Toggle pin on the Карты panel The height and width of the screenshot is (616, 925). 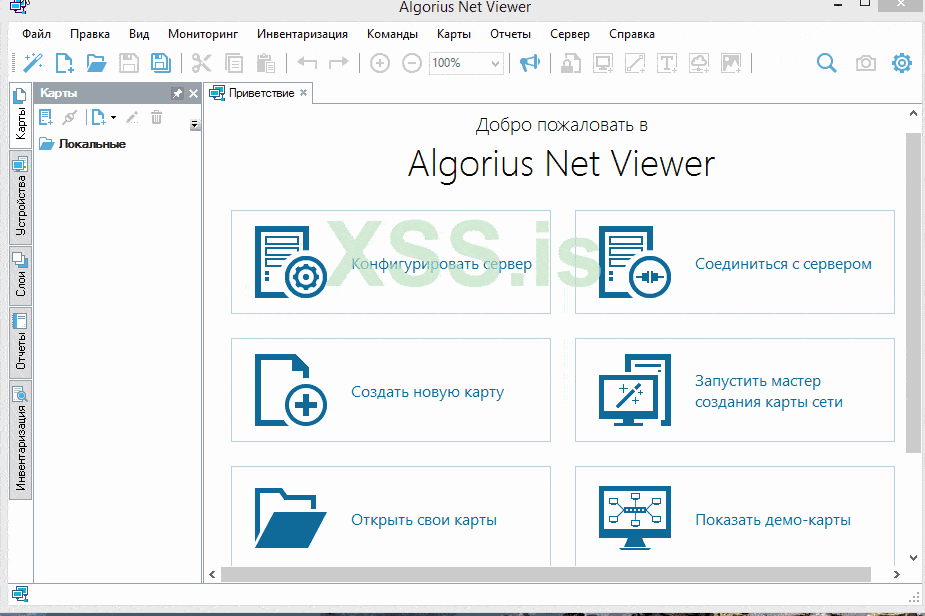click(177, 93)
